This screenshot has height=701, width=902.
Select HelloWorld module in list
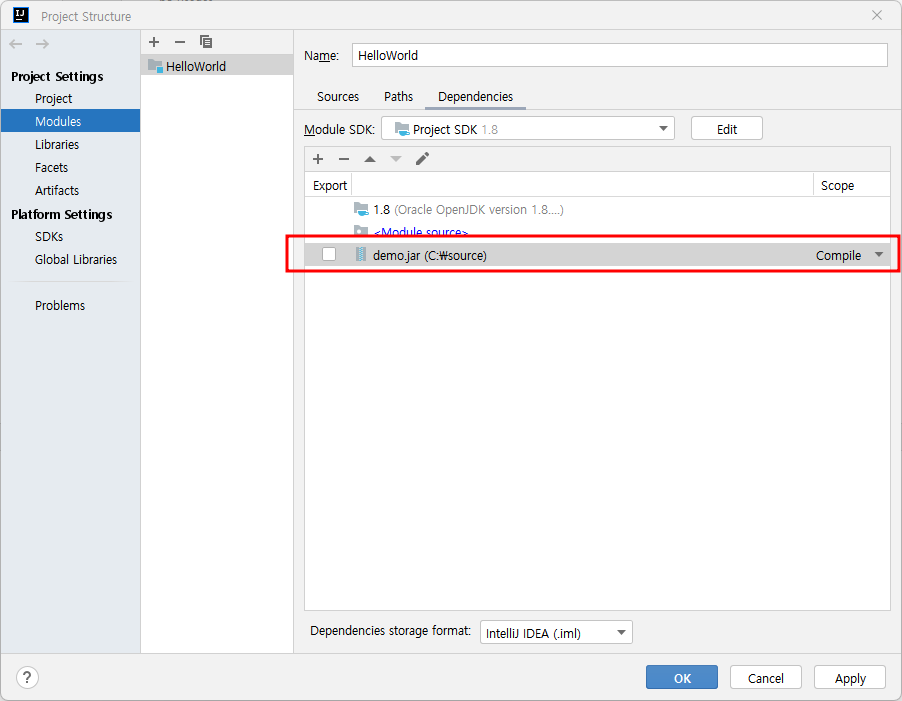[217, 66]
